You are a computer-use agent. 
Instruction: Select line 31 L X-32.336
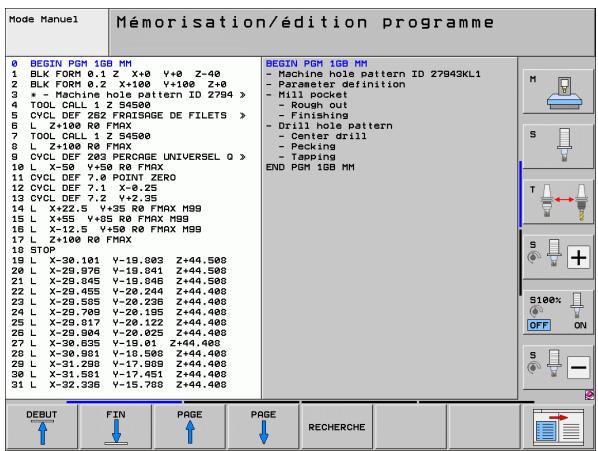coord(119,385)
